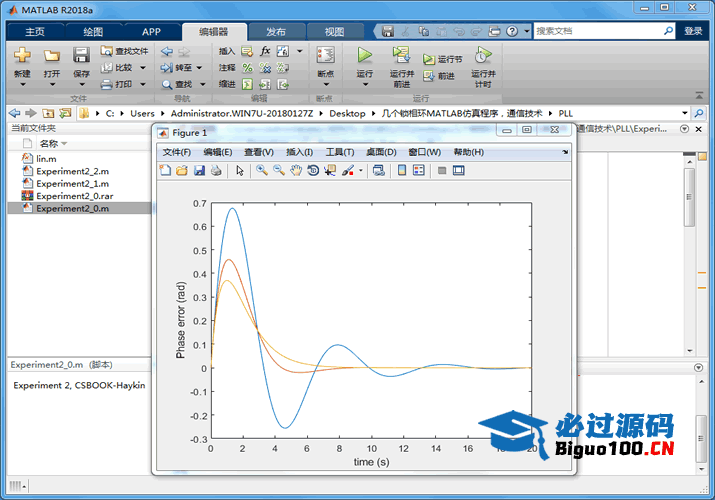Switch to the 视图 (View) tab
Image resolution: width=715 pixels, height=500 pixels.
[334, 31]
